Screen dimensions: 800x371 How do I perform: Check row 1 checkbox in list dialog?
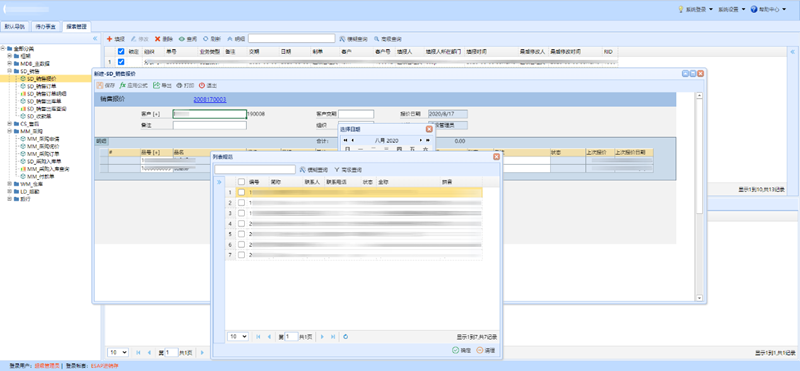pos(241,192)
